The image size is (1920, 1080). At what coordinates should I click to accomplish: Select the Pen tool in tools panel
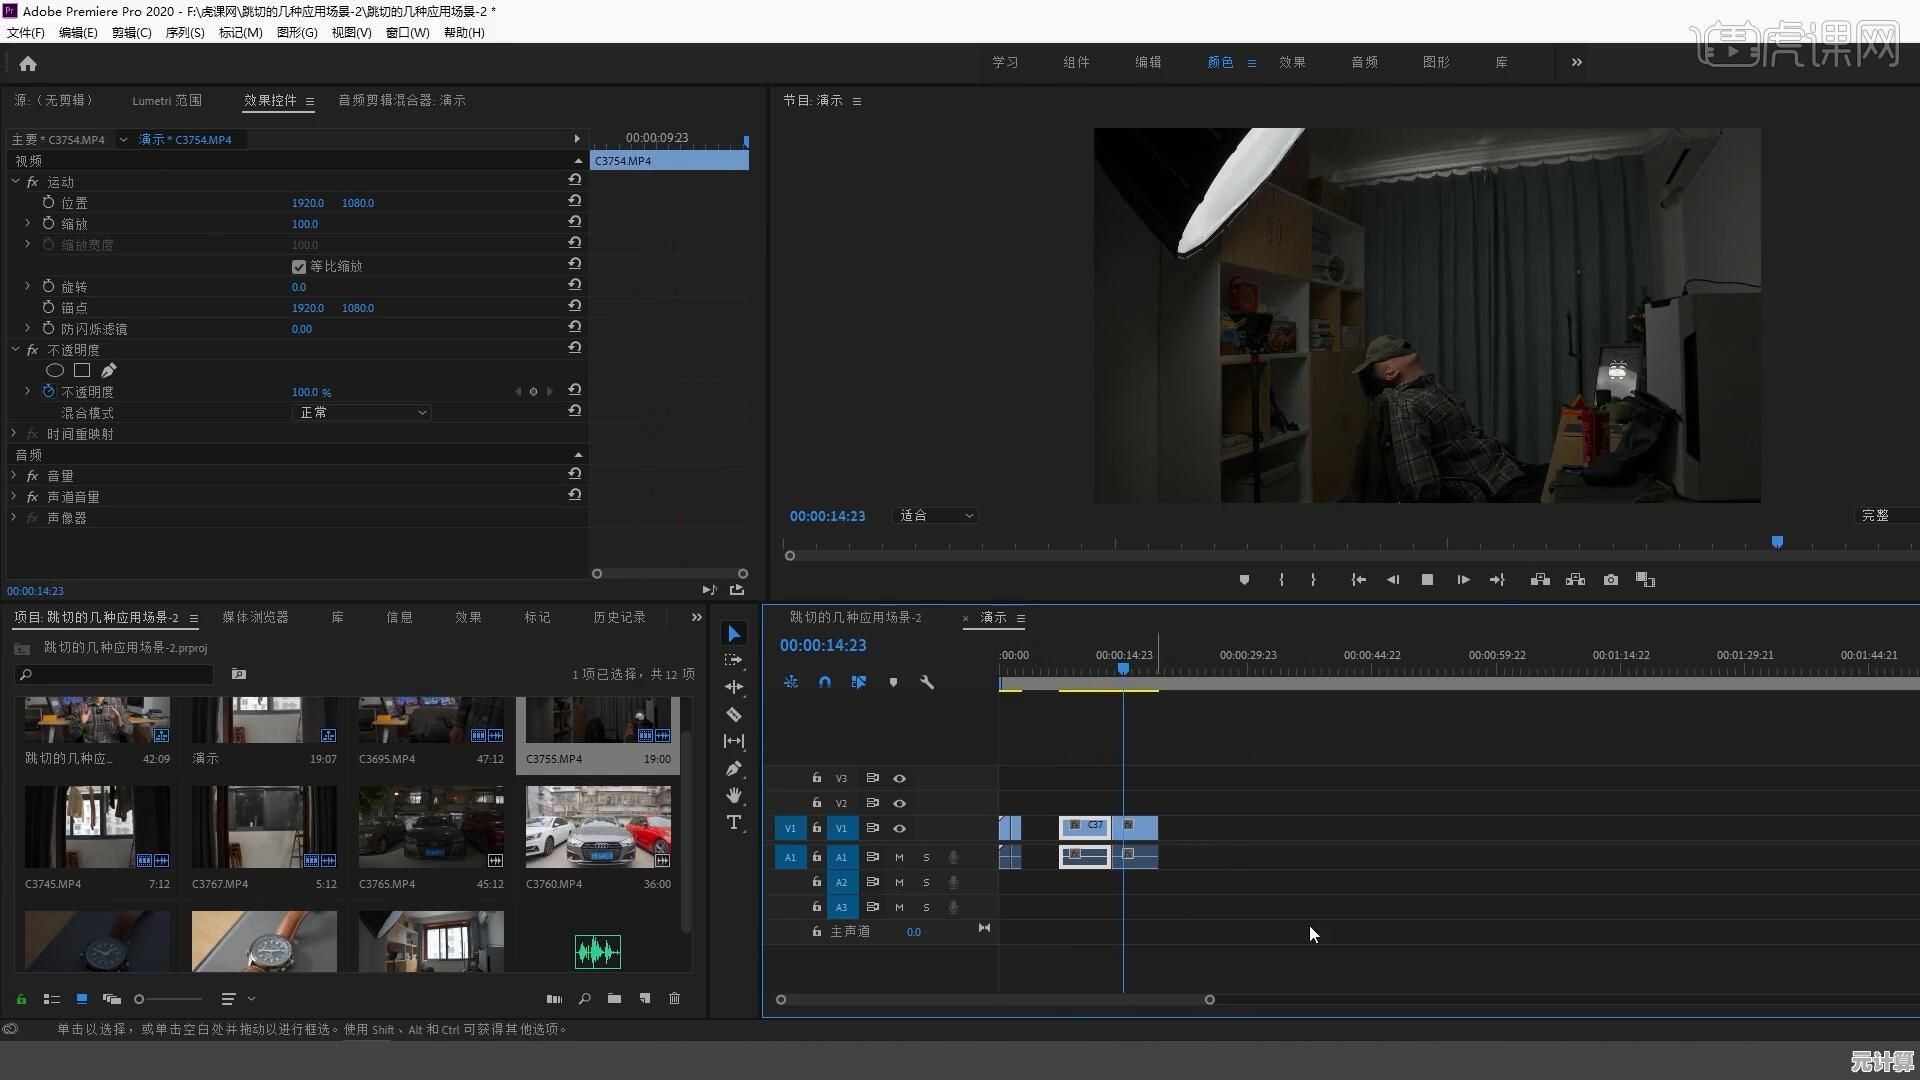pos(733,768)
